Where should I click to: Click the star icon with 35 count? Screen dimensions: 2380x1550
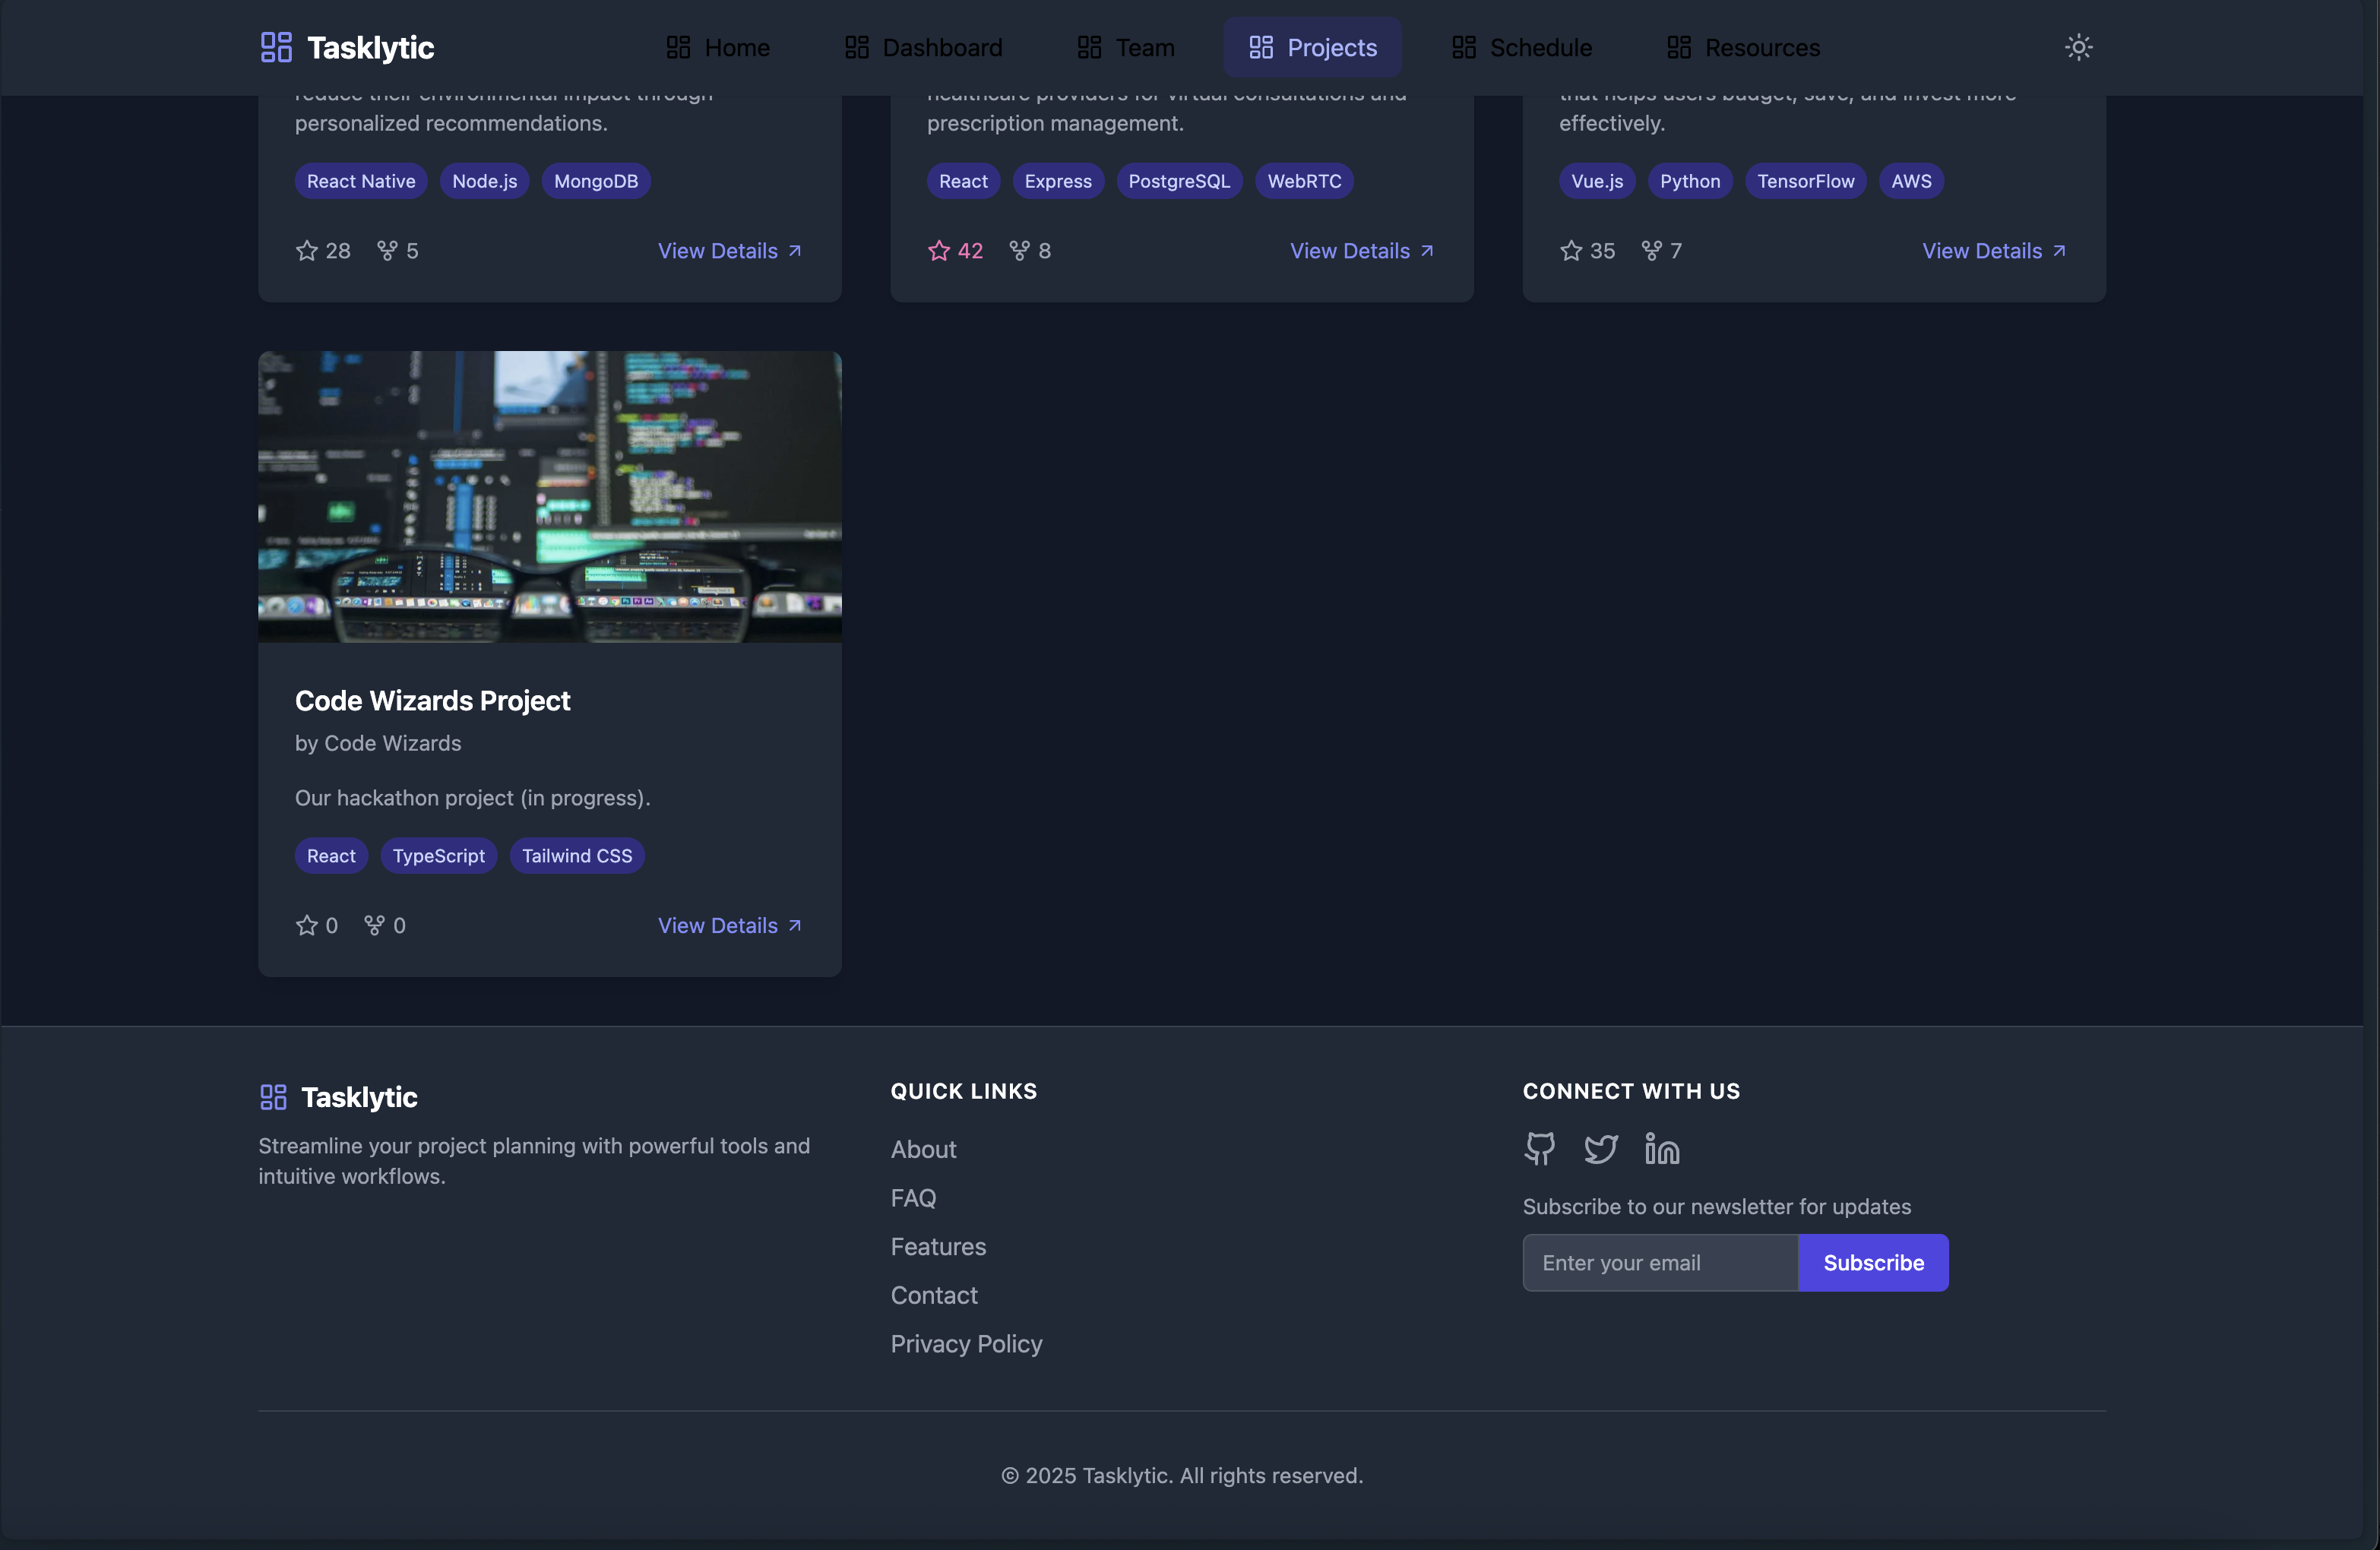click(x=1571, y=250)
